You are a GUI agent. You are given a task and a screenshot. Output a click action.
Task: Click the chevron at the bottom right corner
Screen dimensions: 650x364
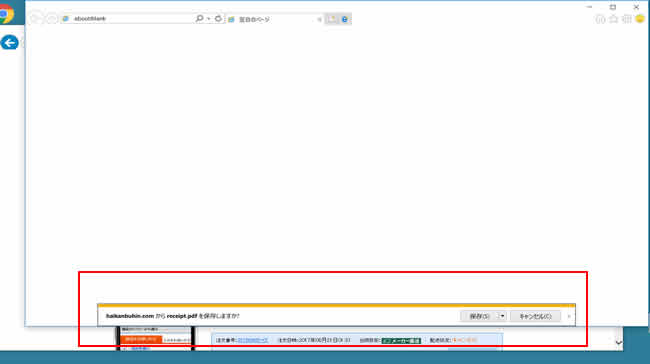pos(618,343)
